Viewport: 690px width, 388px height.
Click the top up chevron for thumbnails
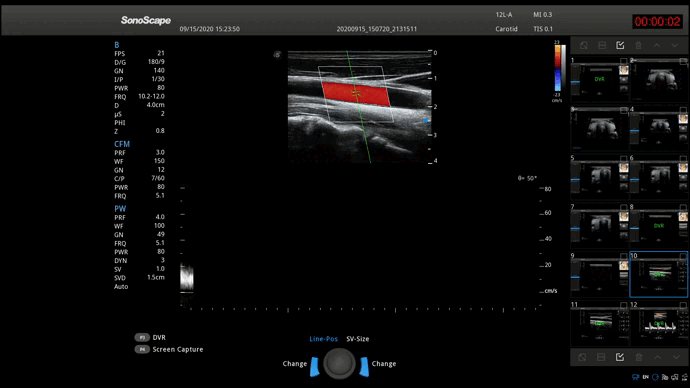click(x=657, y=45)
